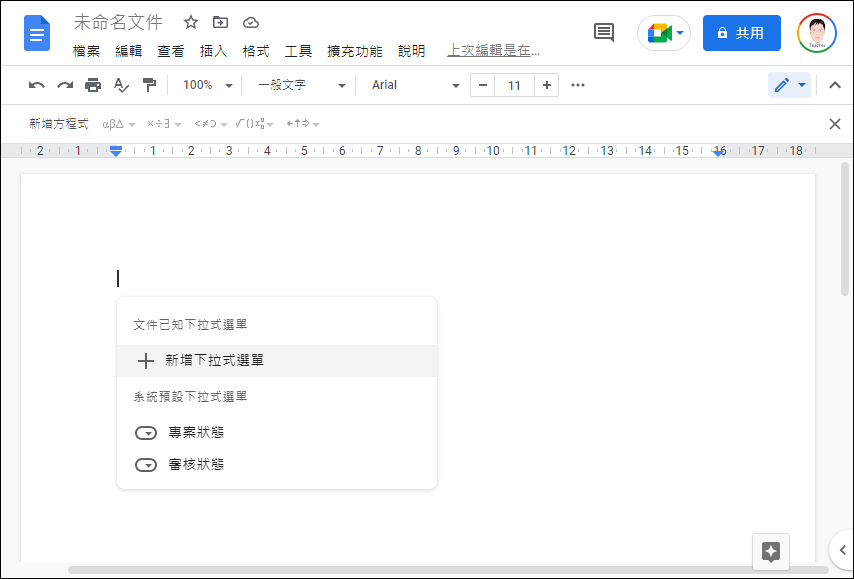
Task: Star the untitled document
Action: [x=191, y=22]
